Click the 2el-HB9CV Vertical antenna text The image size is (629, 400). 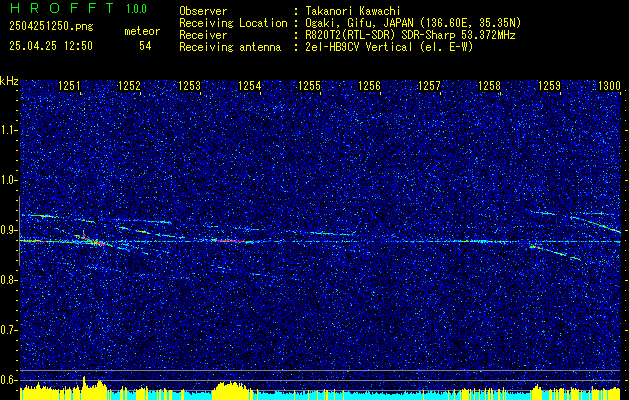coord(389,47)
